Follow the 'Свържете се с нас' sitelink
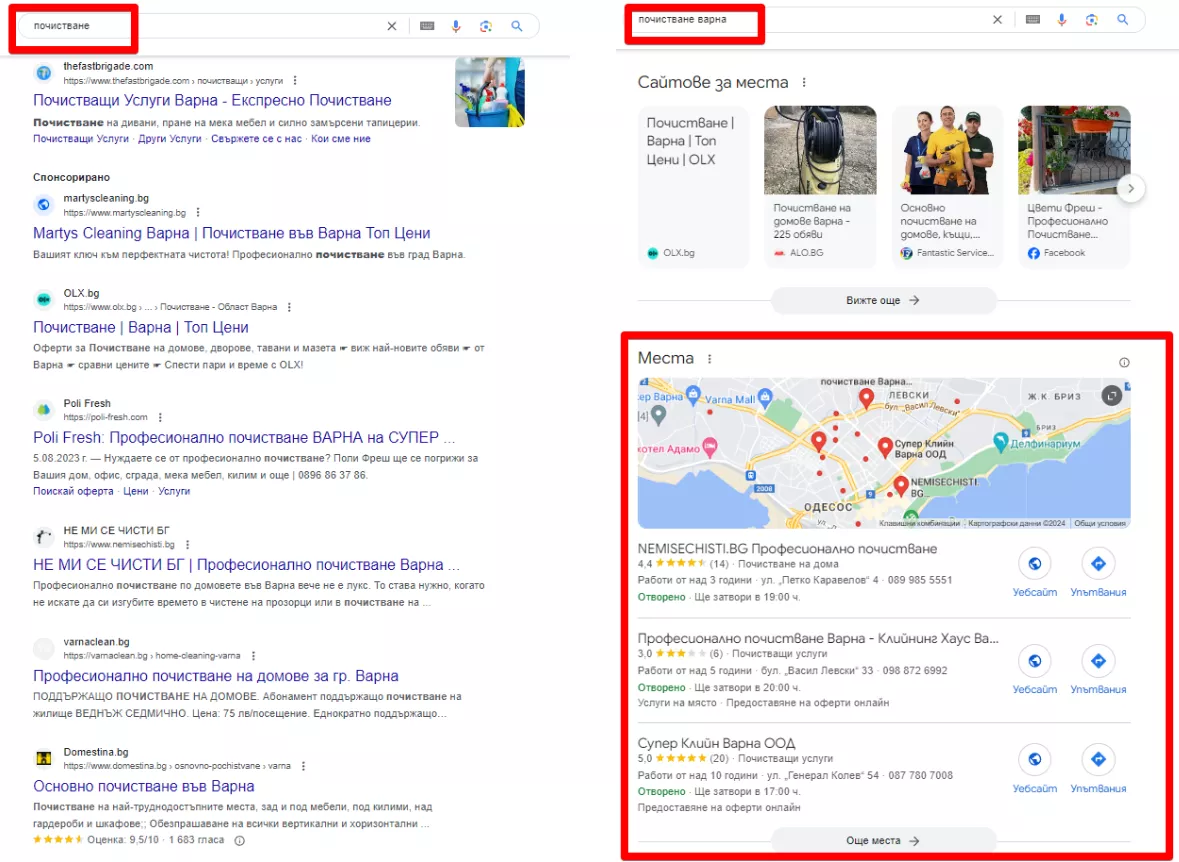Viewport: 1179px width, 862px height. click(256, 139)
